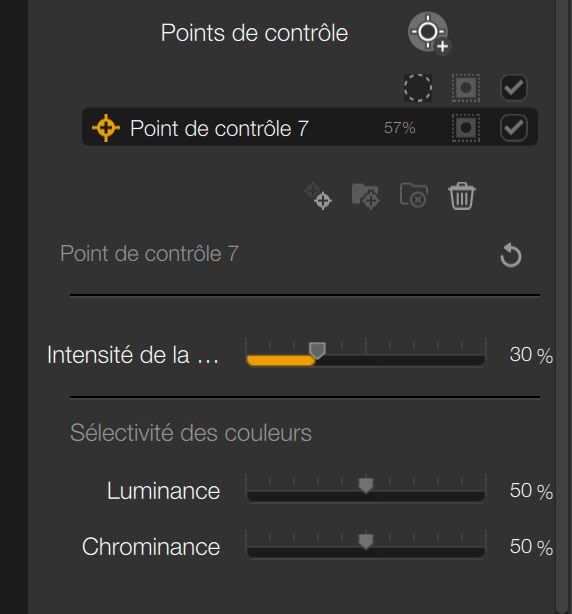572x614 pixels.
Task: Reset Point de contrôle 7 settings
Action: point(511,255)
